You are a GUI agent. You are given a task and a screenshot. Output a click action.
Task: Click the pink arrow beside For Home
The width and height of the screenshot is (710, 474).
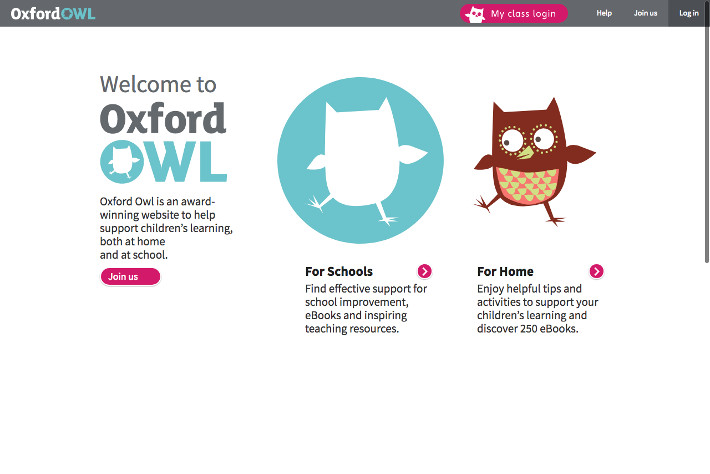click(x=597, y=271)
